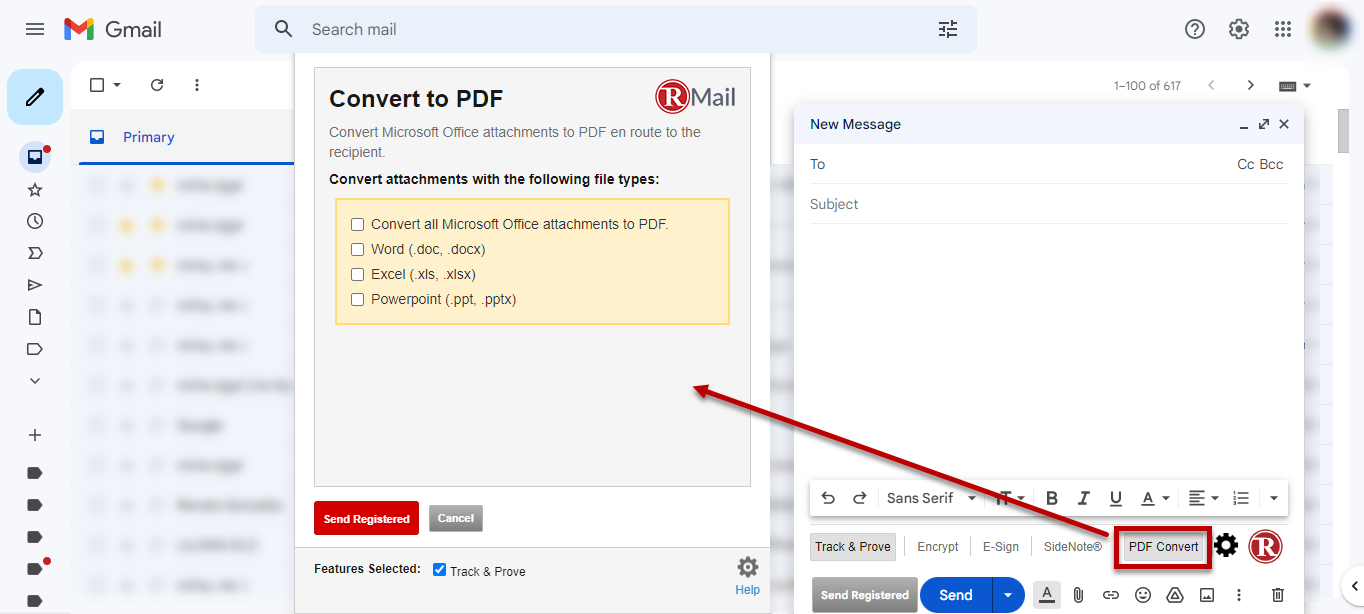
Task: Click red Send Registered button in dialog
Action: [x=366, y=518]
